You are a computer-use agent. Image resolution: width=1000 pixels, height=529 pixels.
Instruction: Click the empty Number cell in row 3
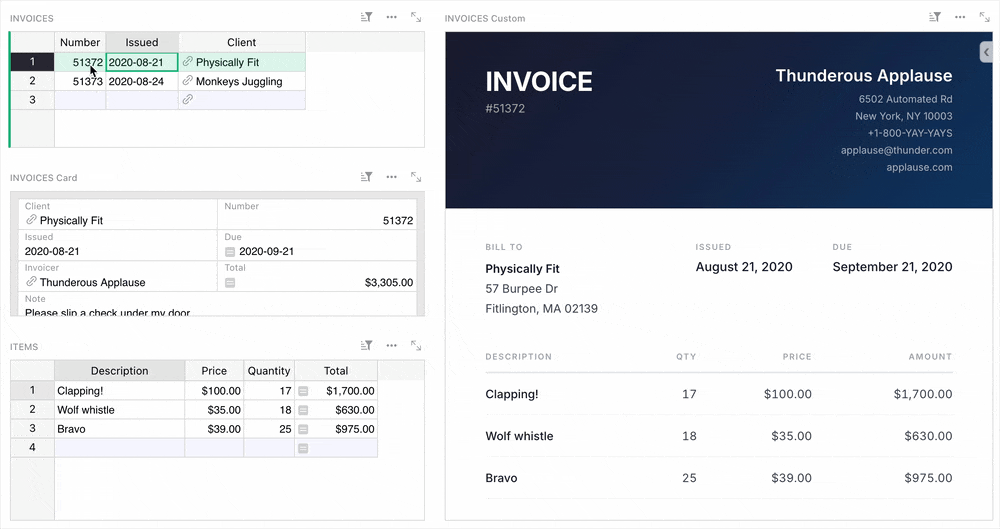(80, 101)
